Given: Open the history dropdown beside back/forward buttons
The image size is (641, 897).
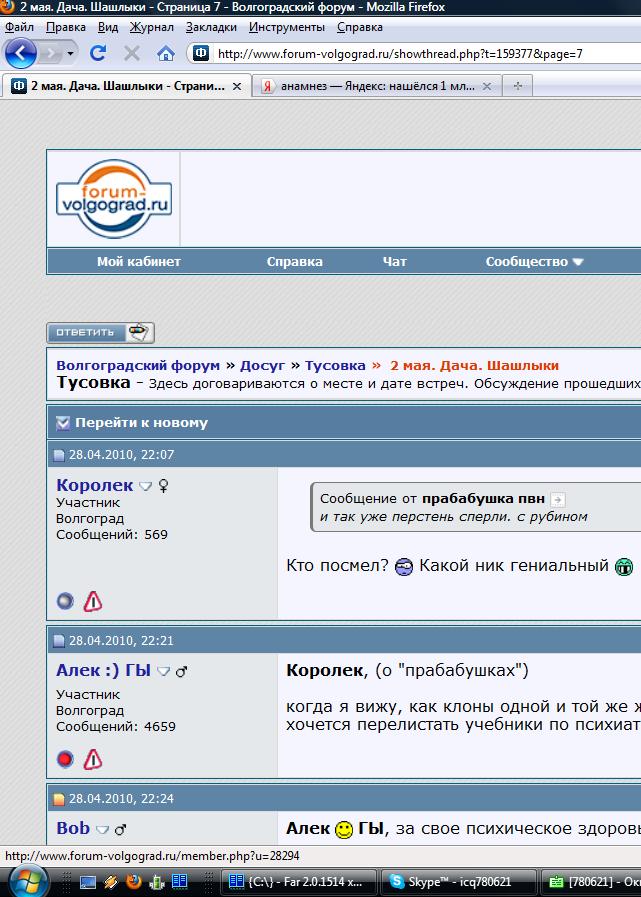Looking at the screenshot, I should coord(71,53).
